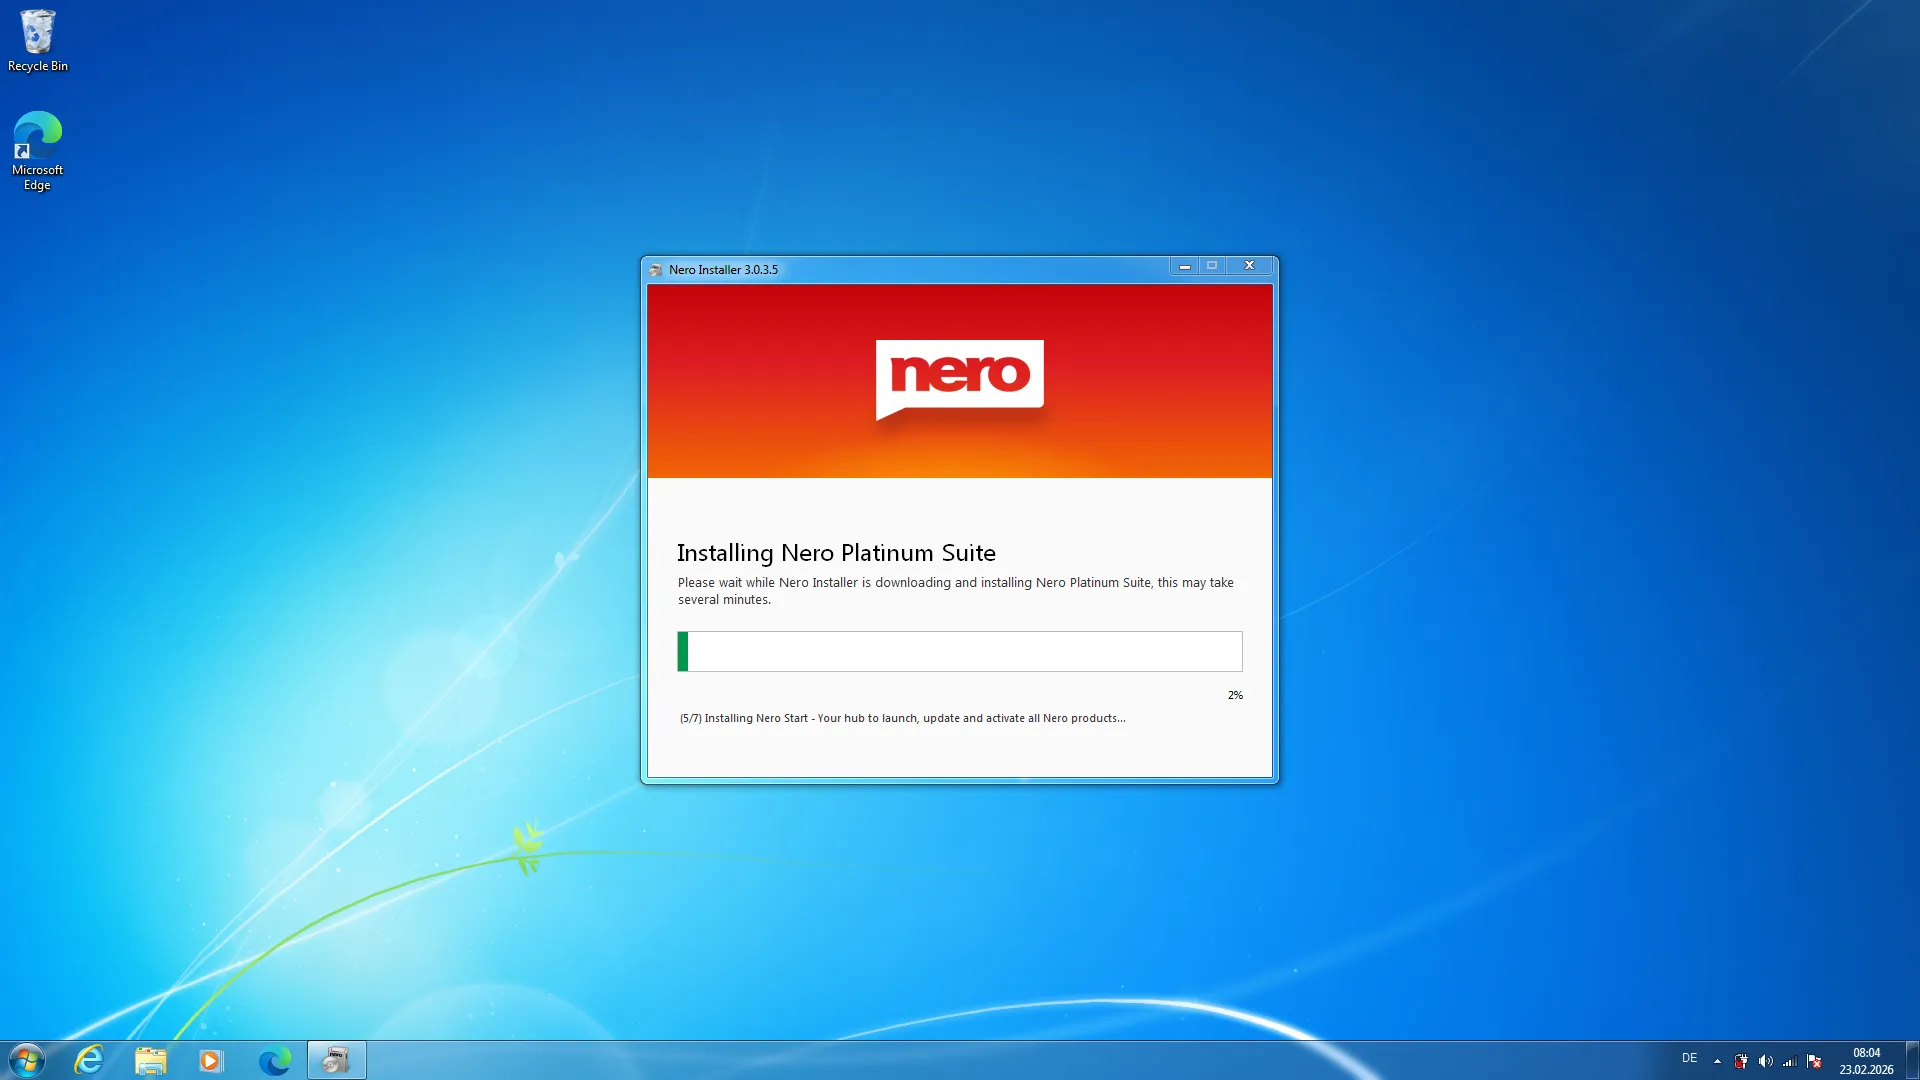Click the green installation progress bar

coord(684,651)
